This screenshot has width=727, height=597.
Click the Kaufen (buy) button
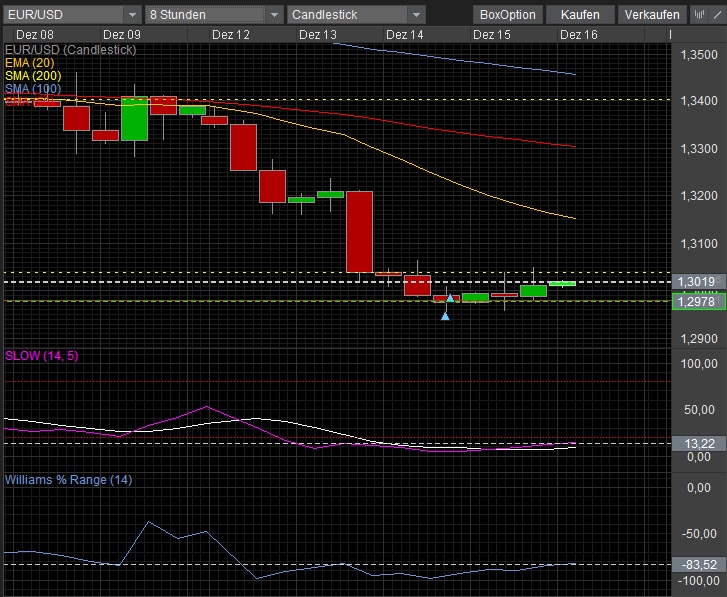[580, 15]
